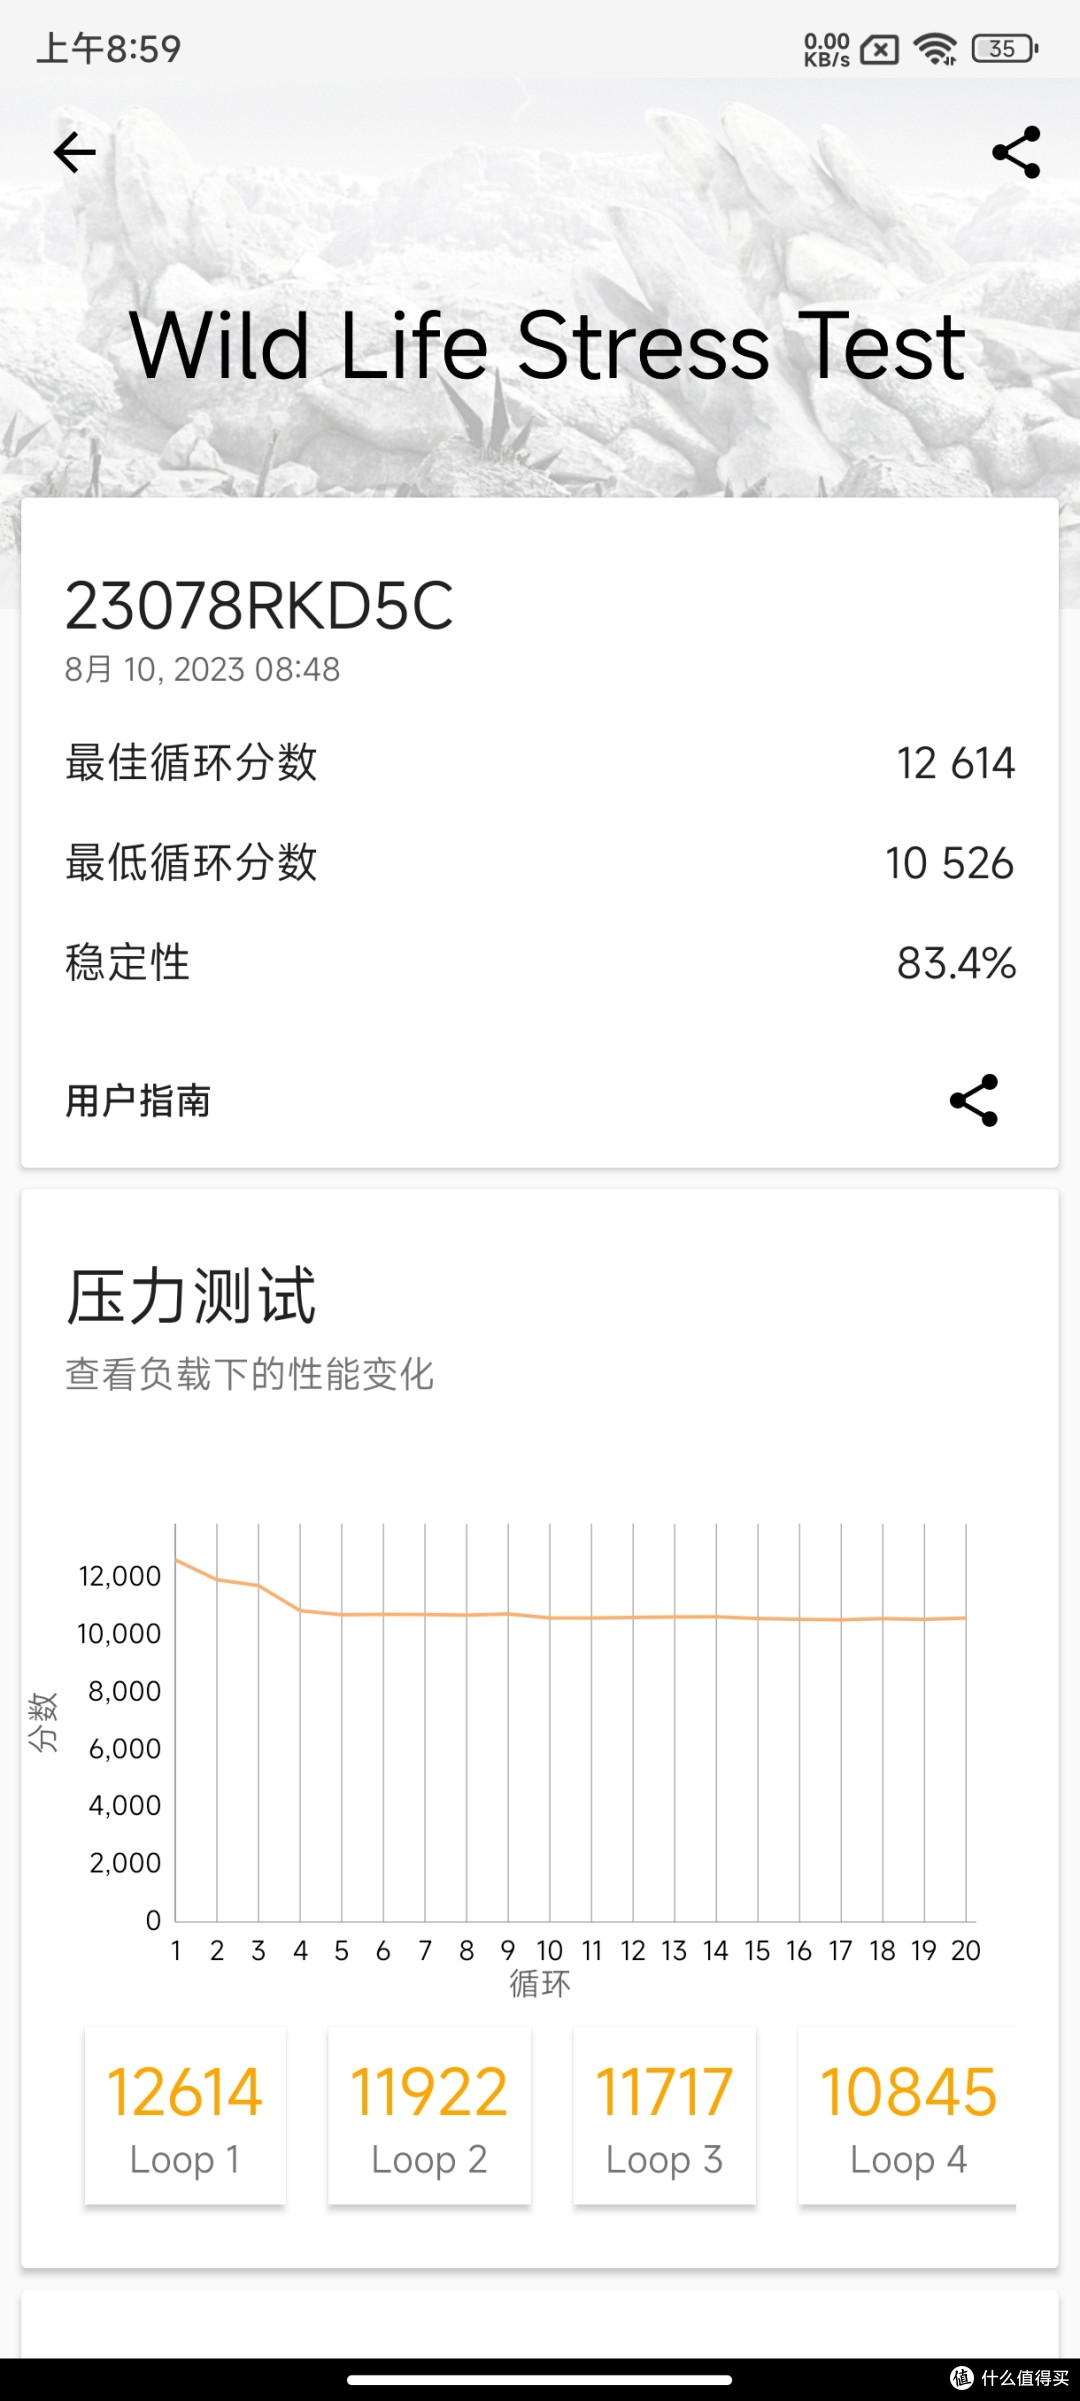This screenshot has width=1080, height=2401.
Task: Tap best loop score value 12 614
Action: [956, 763]
